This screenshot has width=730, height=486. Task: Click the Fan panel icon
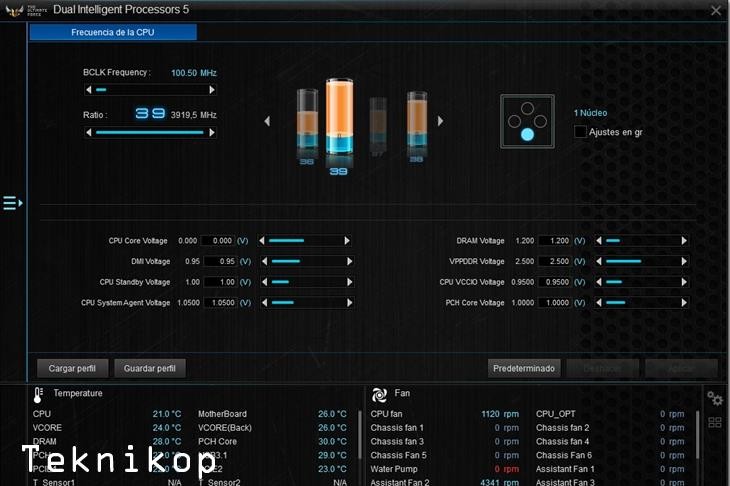tap(379, 394)
